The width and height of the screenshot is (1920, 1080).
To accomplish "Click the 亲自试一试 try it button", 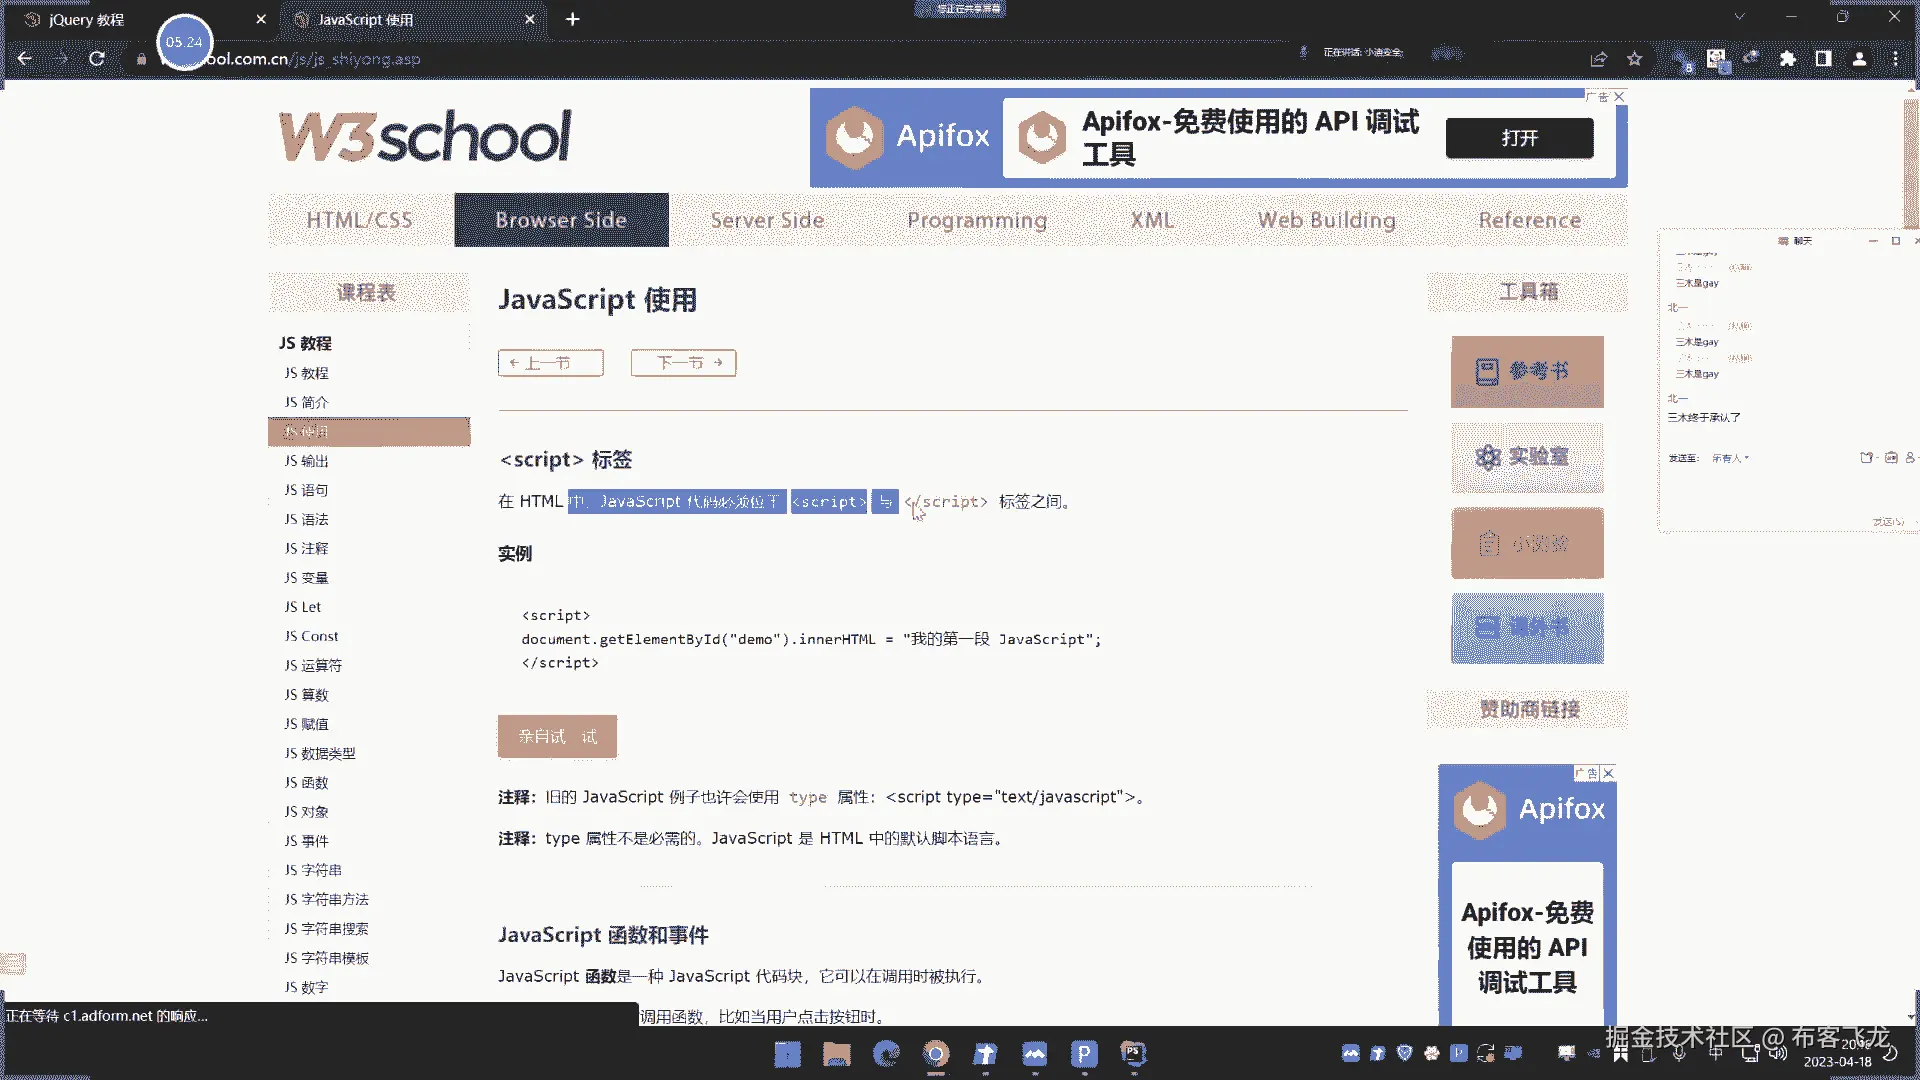I will [x=557, y=737].
